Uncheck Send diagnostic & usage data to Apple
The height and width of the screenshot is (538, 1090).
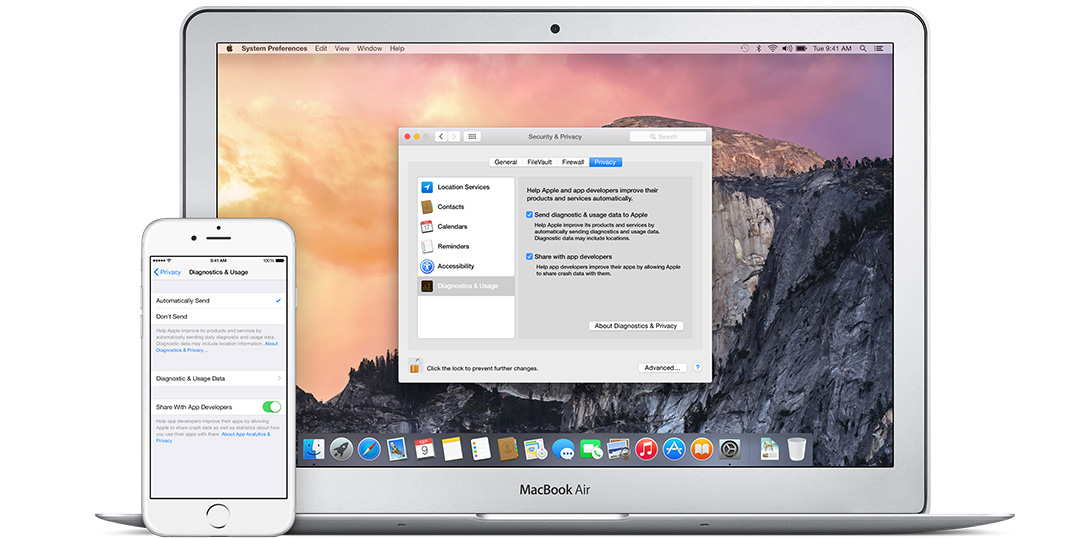click(x=530, y=215)
